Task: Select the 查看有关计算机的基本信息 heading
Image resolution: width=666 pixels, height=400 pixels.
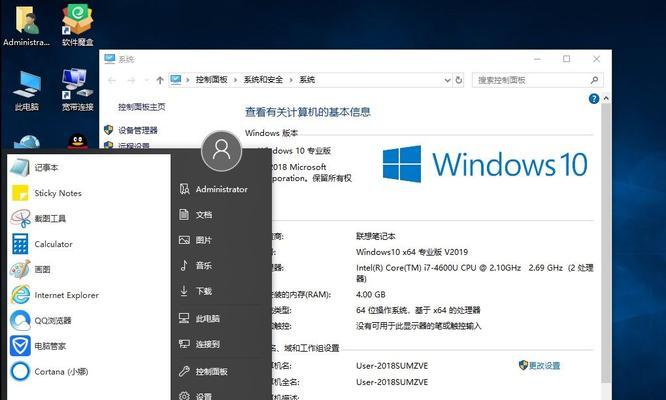Action: click(x=308, y=112)
